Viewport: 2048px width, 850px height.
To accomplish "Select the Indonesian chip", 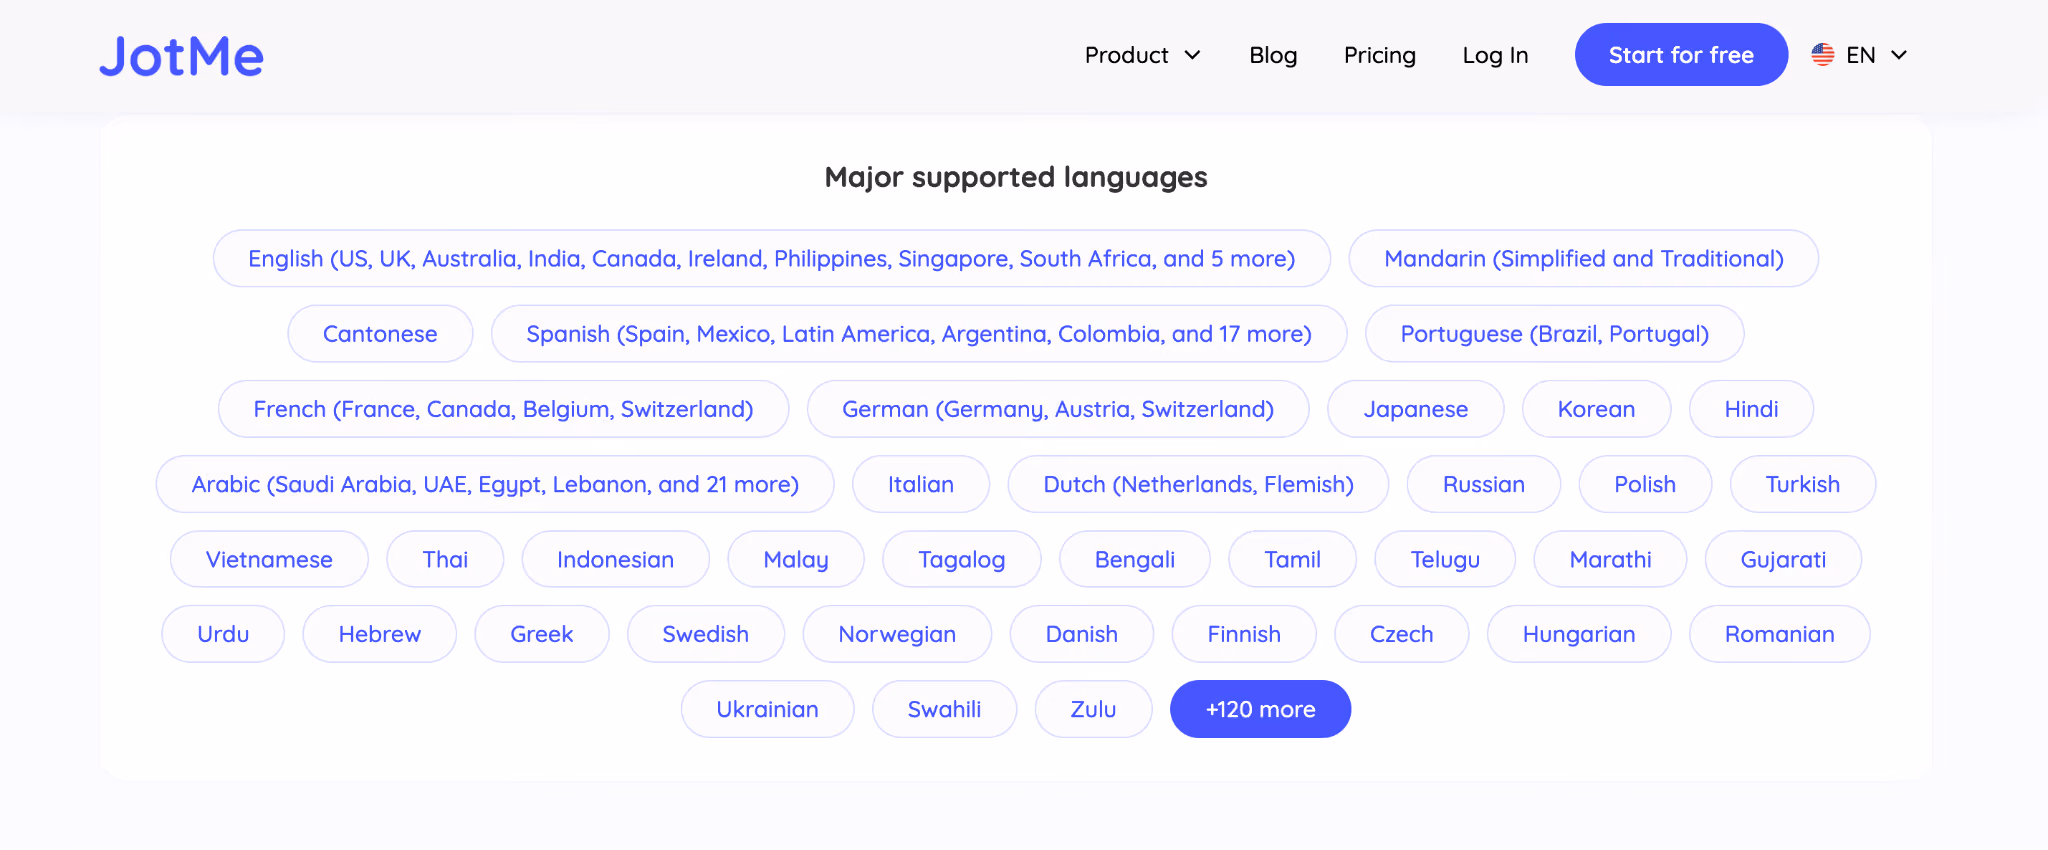I will point(615,559).
